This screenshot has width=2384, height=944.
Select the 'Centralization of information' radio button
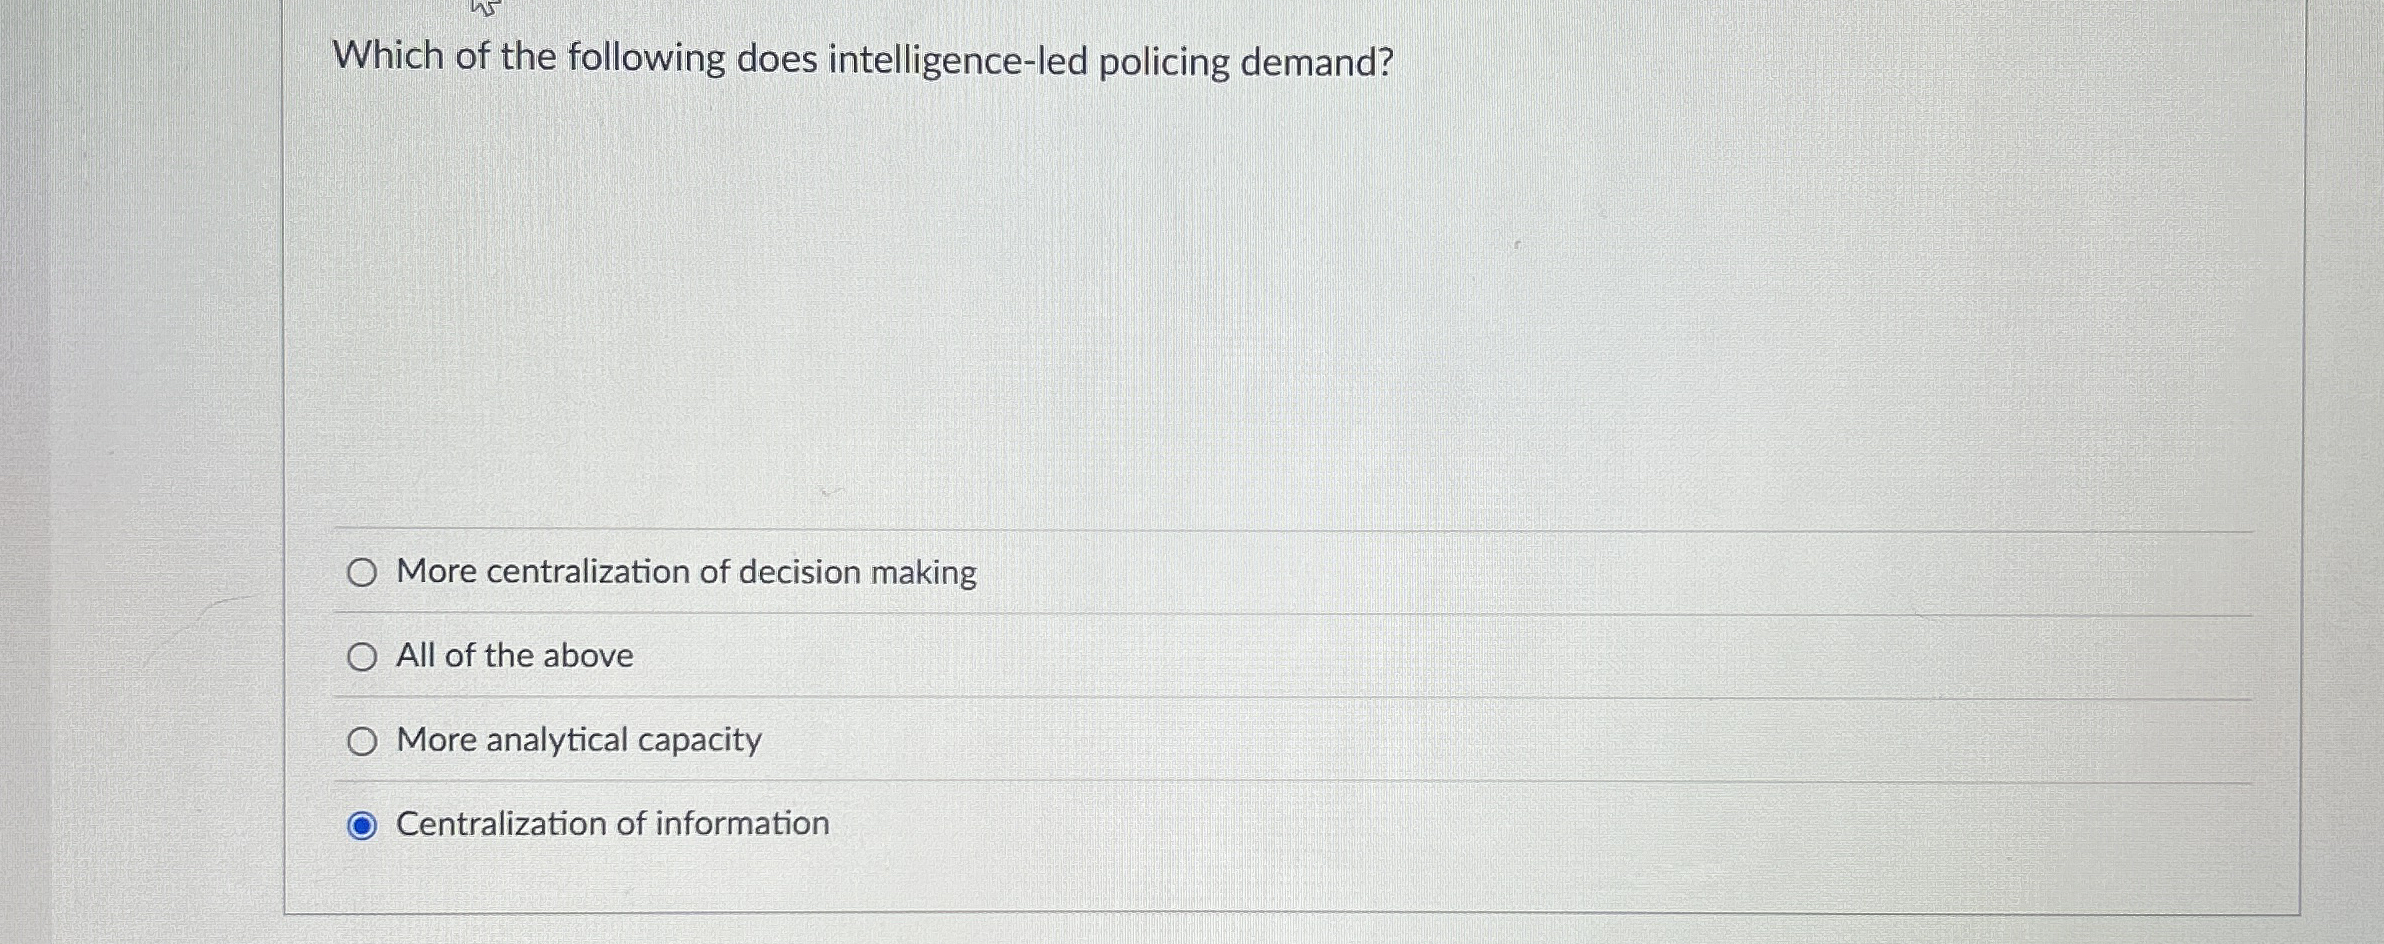pos(363,823)
